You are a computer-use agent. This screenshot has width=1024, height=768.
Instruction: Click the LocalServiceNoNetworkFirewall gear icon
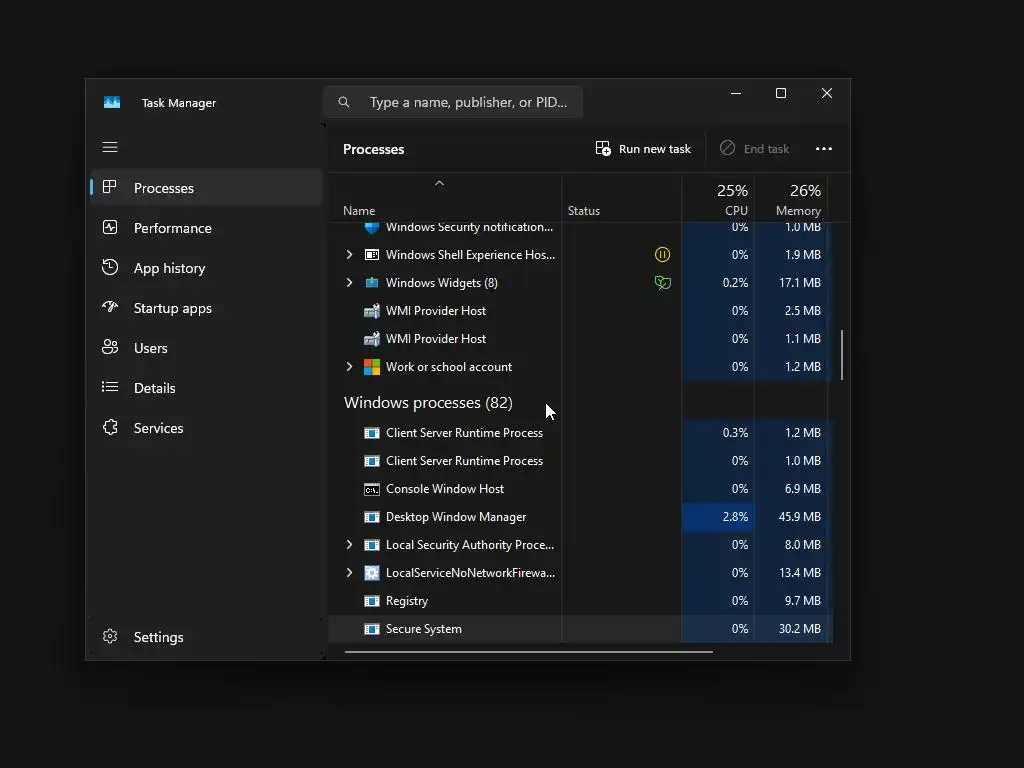pos(372,573)
